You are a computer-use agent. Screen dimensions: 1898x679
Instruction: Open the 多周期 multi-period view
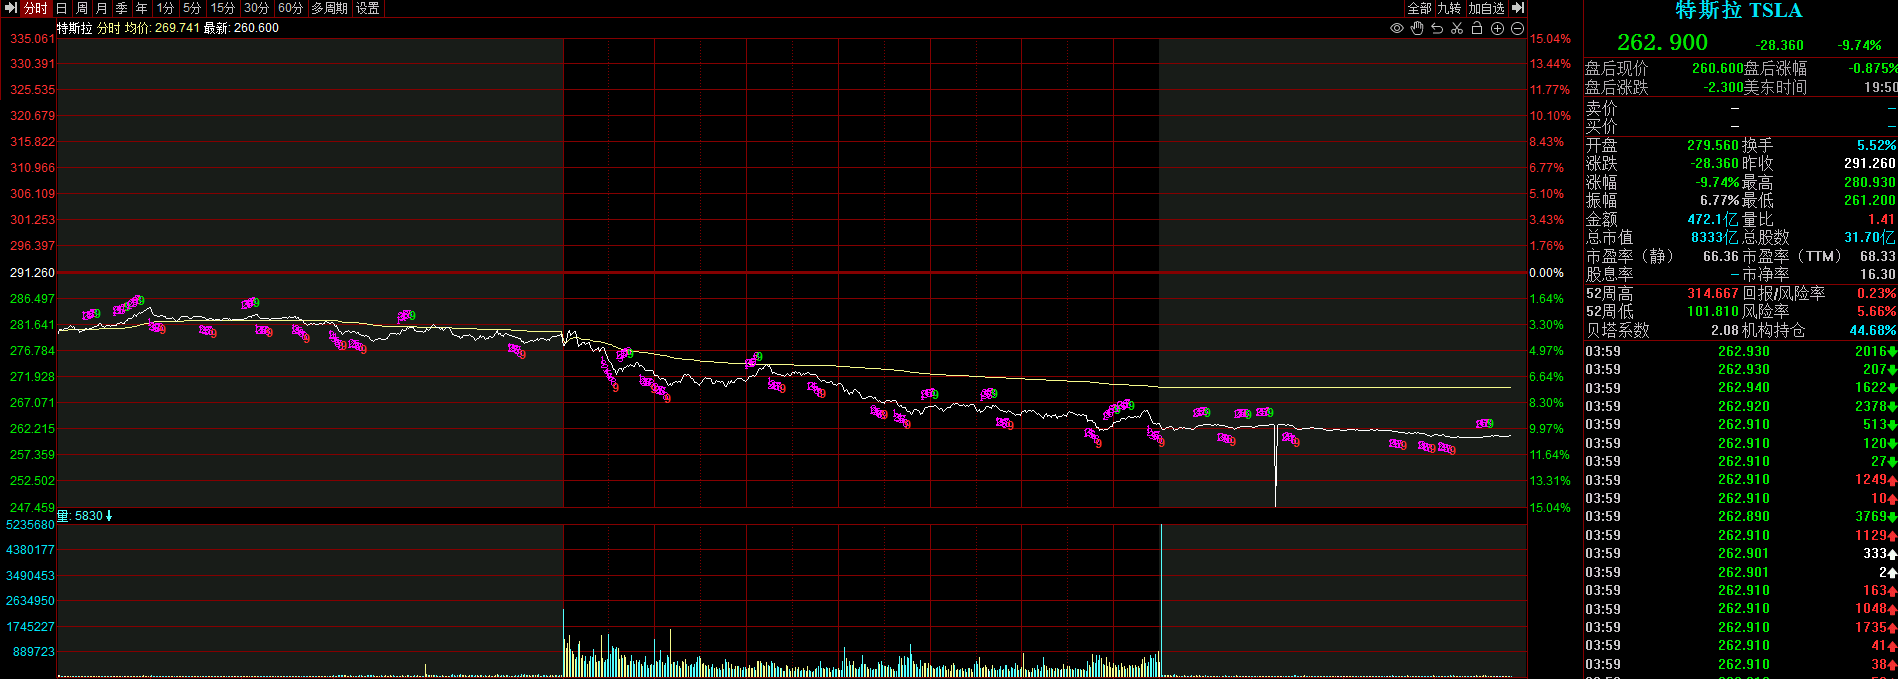(x=330, y=8)
